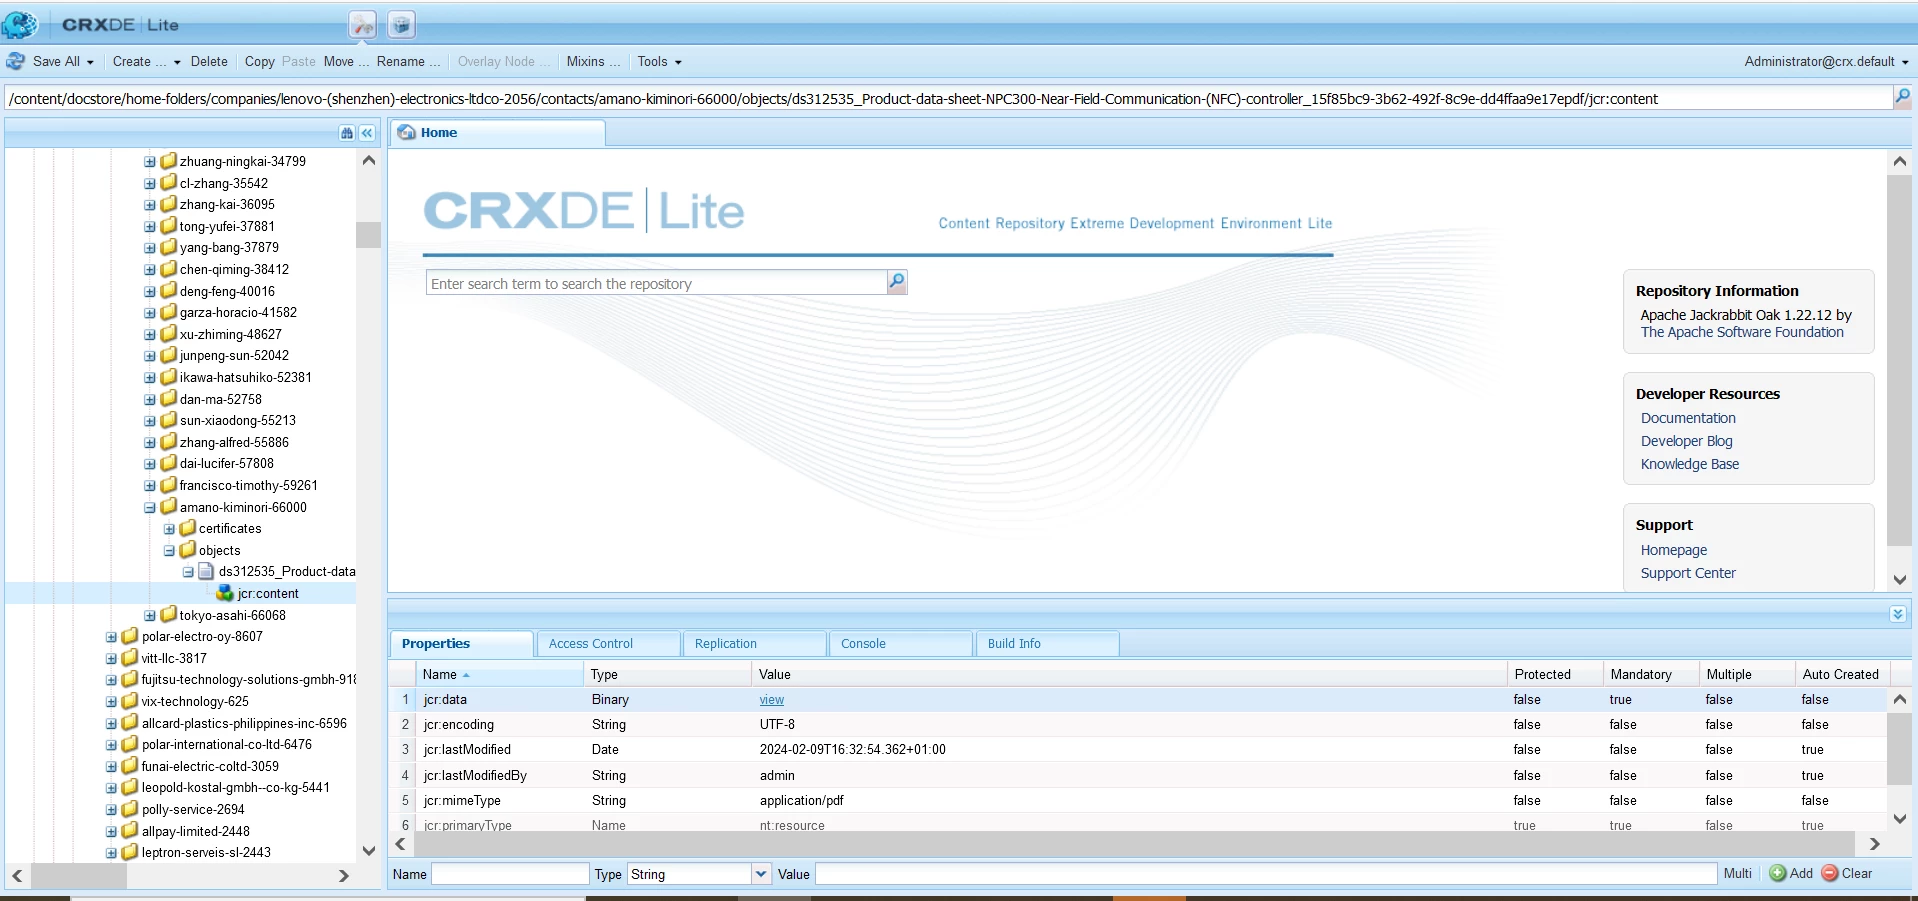1918x901 pixels.
Task: Expand the funai-electric-coltd-3059 node
Action: click(x=111, y=767)
